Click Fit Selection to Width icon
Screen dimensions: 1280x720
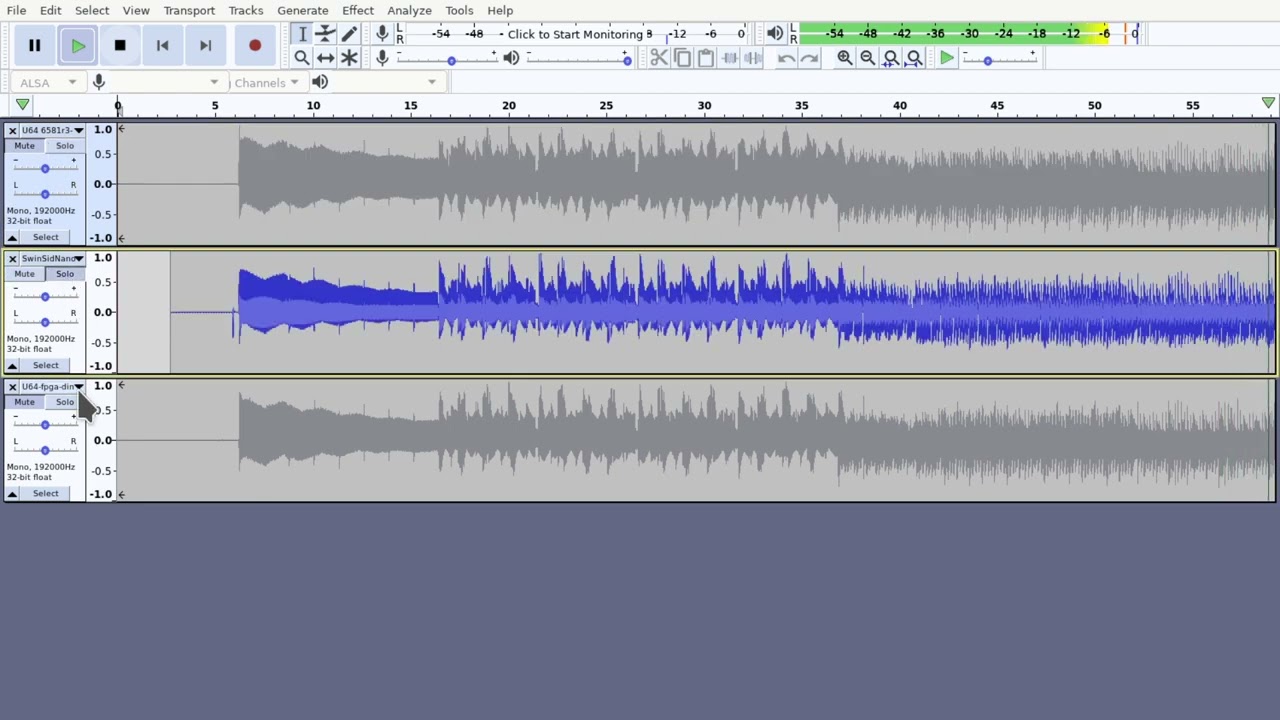coord(891,58)
